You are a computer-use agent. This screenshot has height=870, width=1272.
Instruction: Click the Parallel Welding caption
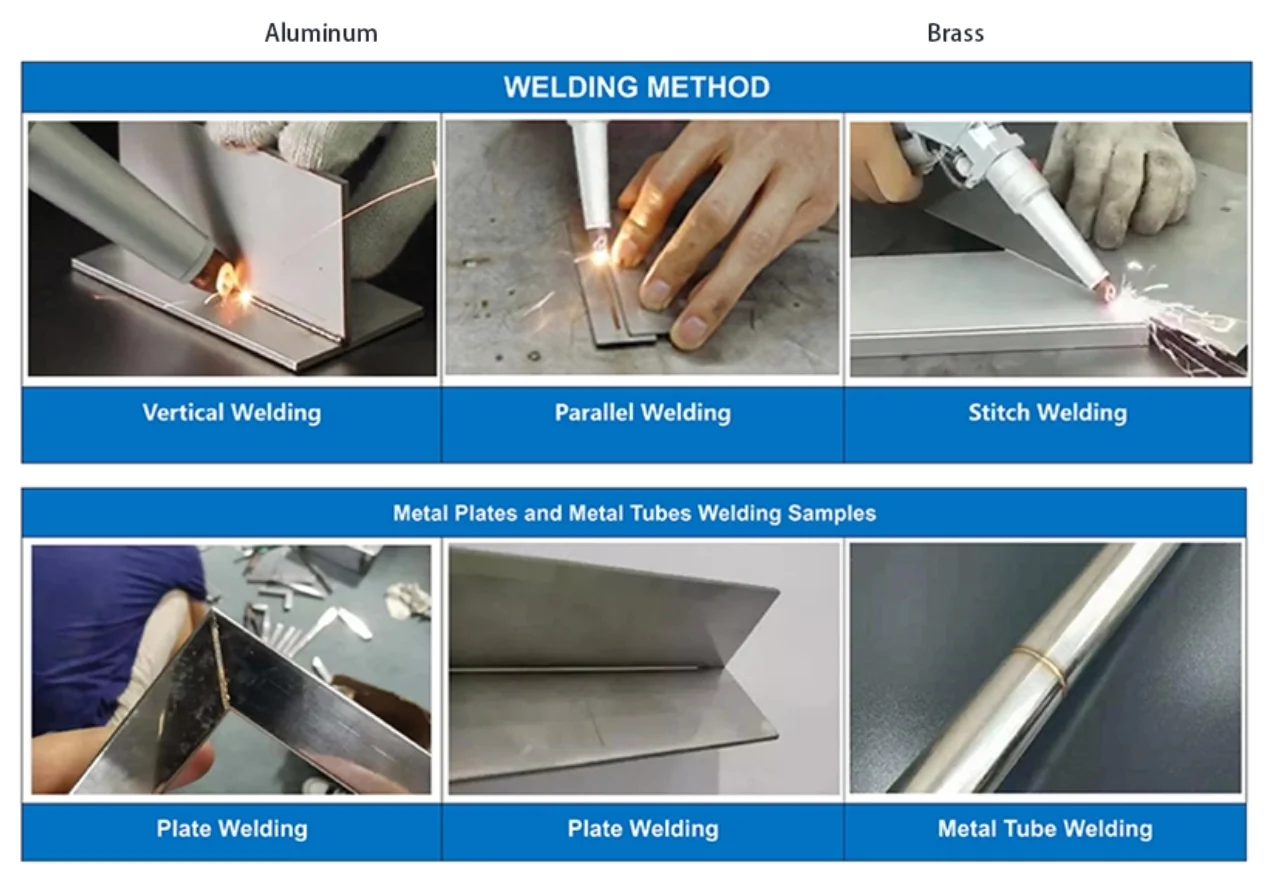(643, 413)
